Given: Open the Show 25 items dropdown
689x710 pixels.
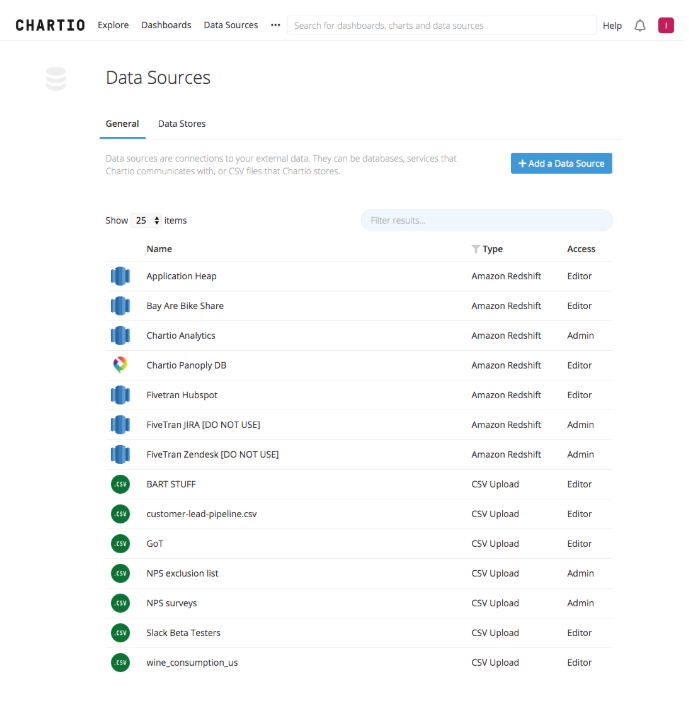Looking at the screenshot, I should click(147, 221).
